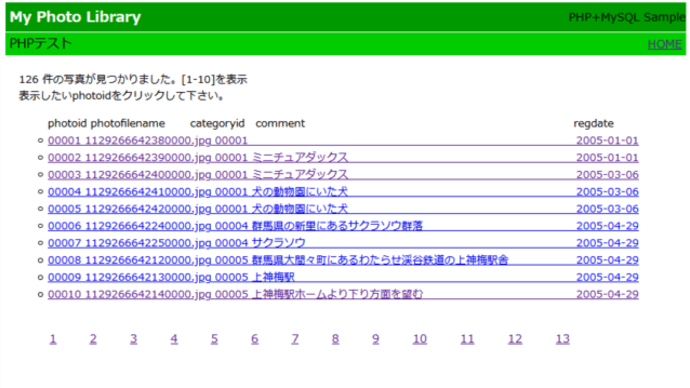Click the My Photo Library title

75,17
